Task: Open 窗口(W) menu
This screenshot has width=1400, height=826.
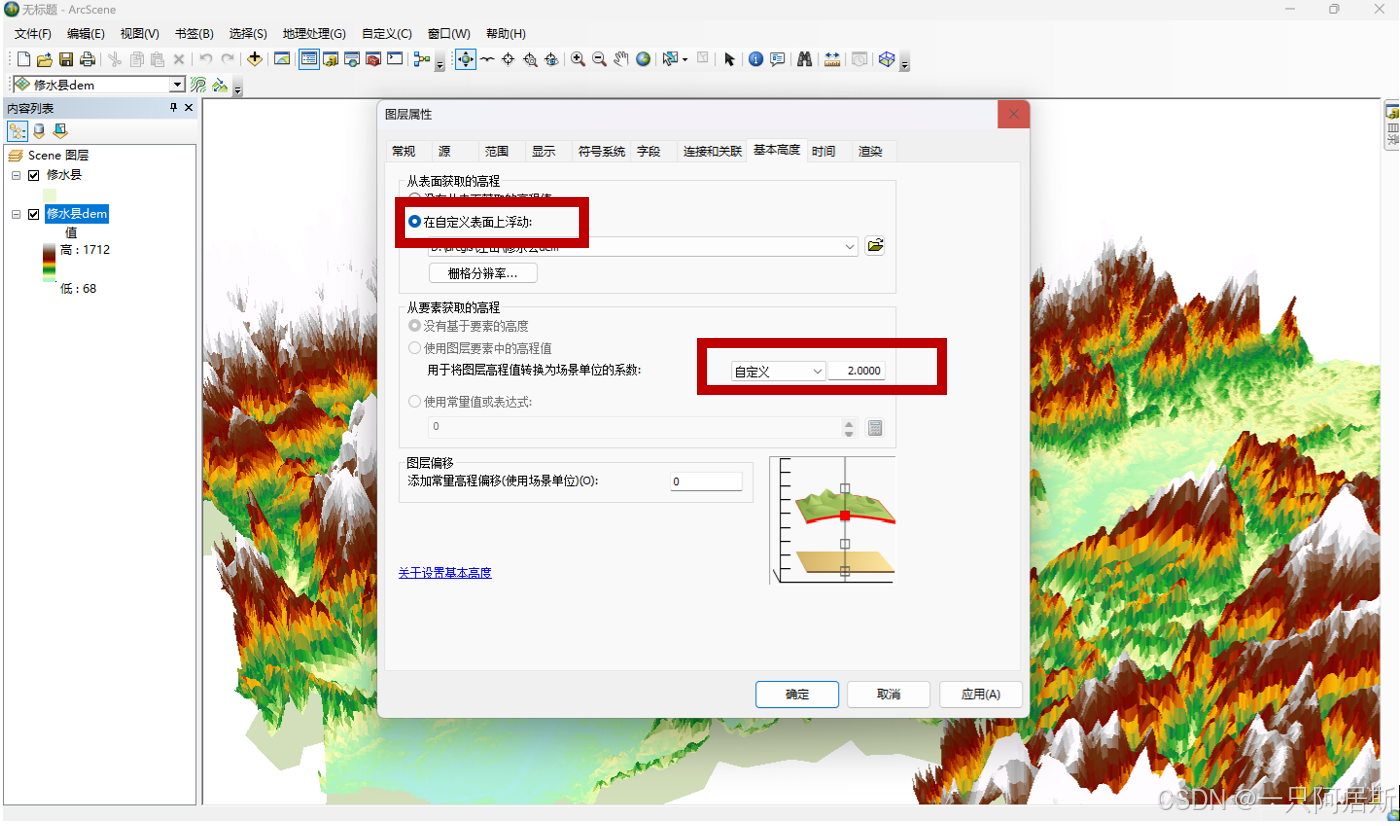Action: pyautogui.click(x=448, y=34)
